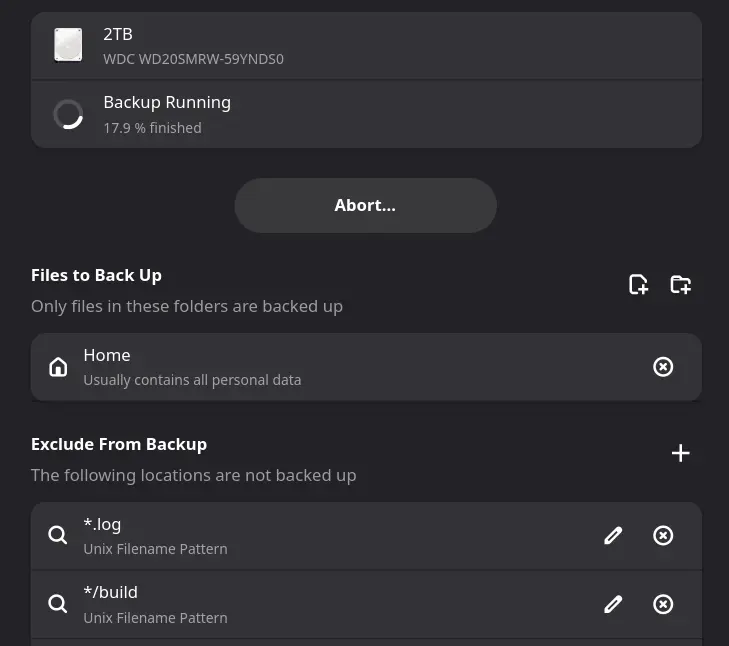The image size is (729, 646).
Task: Edit the */build exclusion pattern
Action: (x=613, y=604)
